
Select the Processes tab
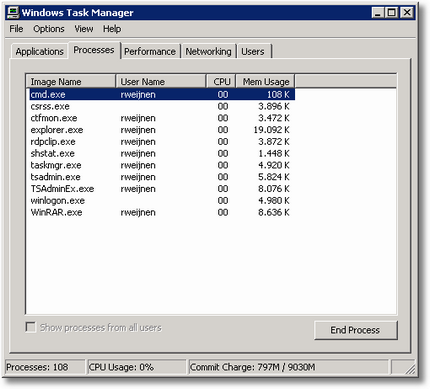[94, 50]
